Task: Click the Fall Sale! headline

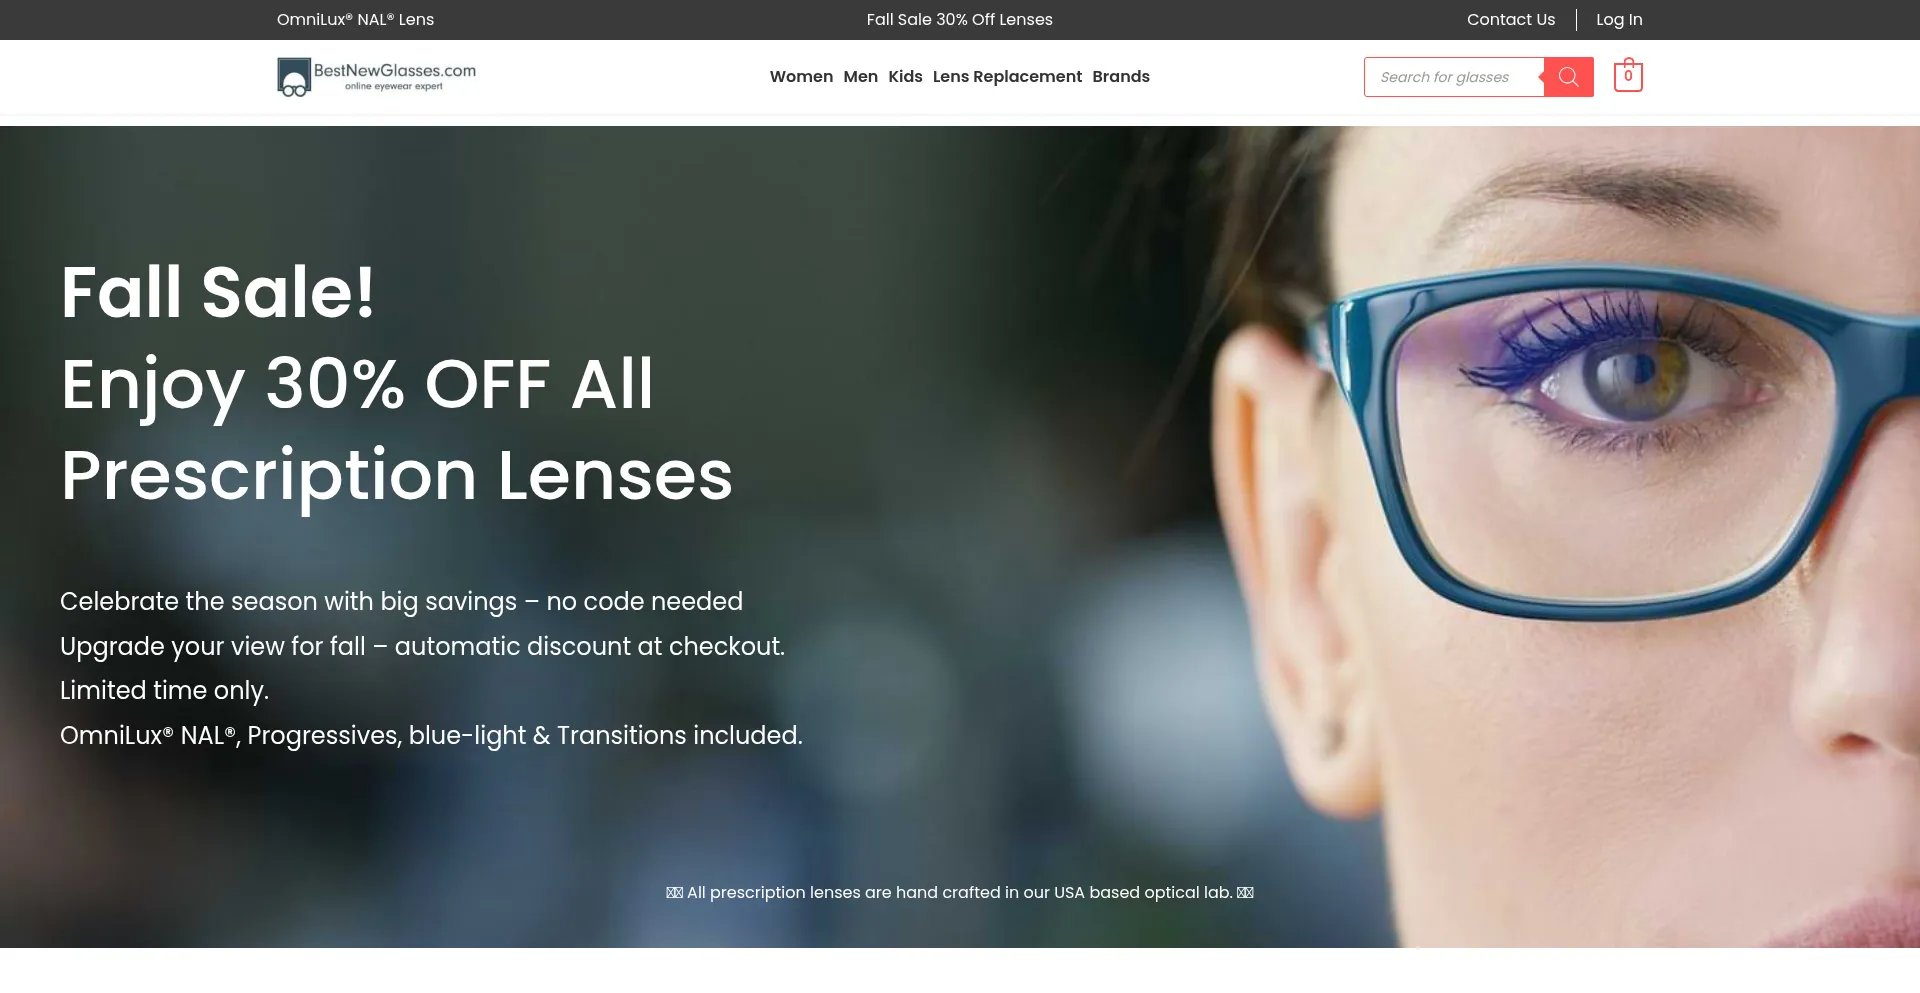Action: [x=218, y=292]
